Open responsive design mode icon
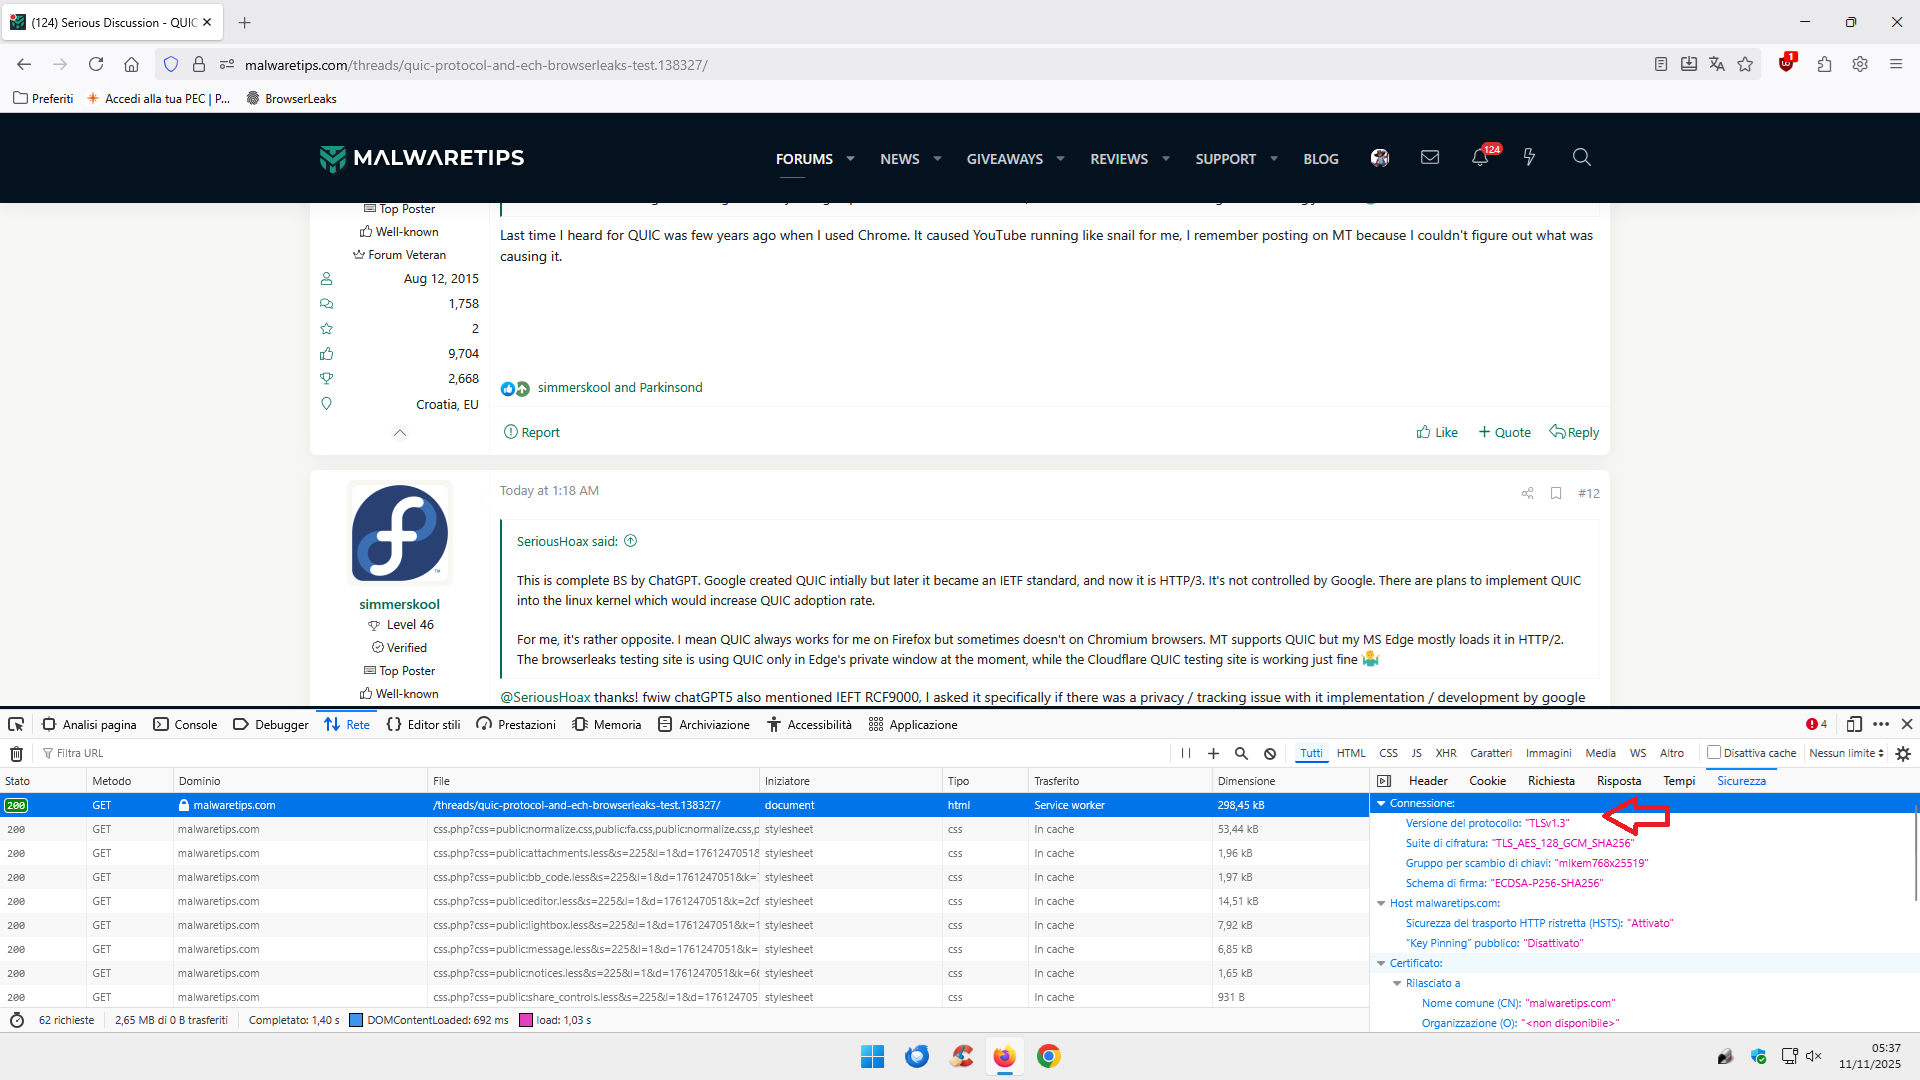The width and height of the screenshot is (1920, 1080). [1854, 725]
